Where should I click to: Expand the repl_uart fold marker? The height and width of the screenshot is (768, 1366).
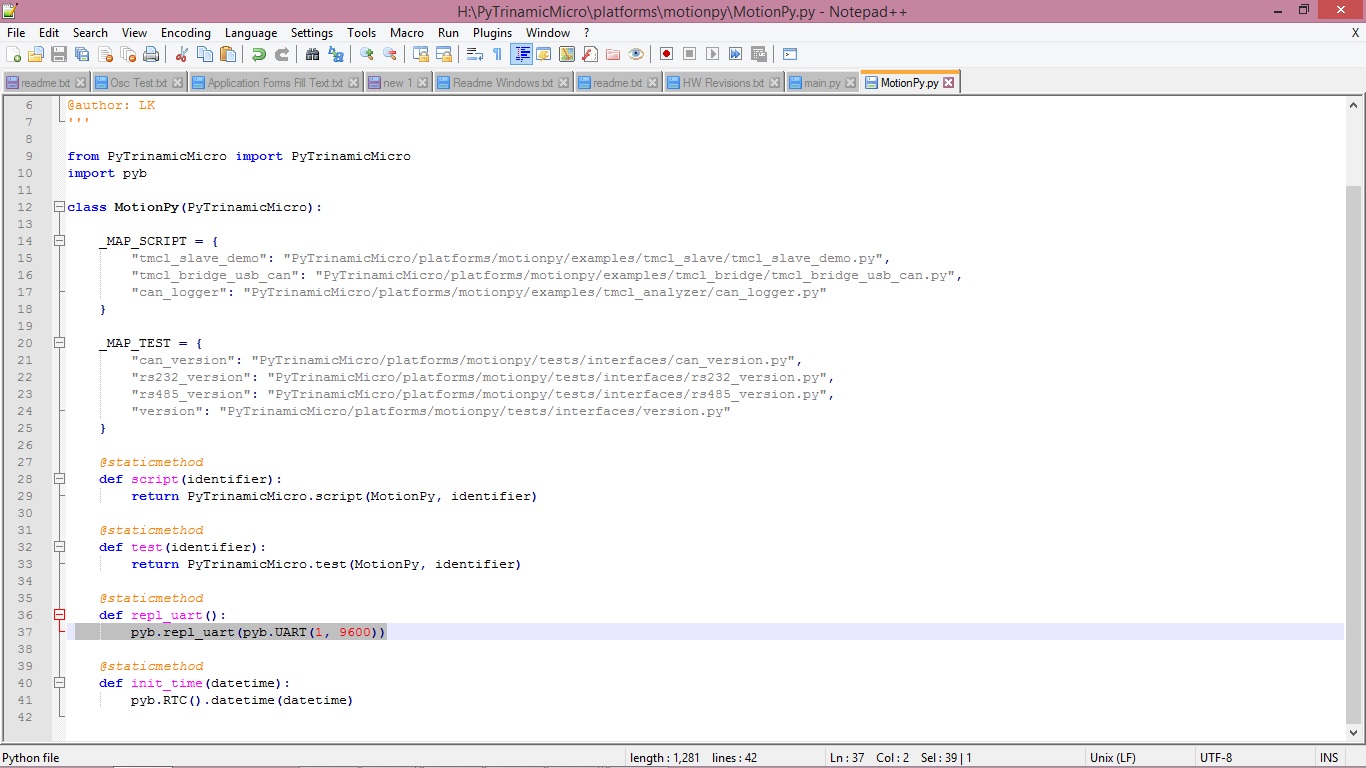point(59,615)
